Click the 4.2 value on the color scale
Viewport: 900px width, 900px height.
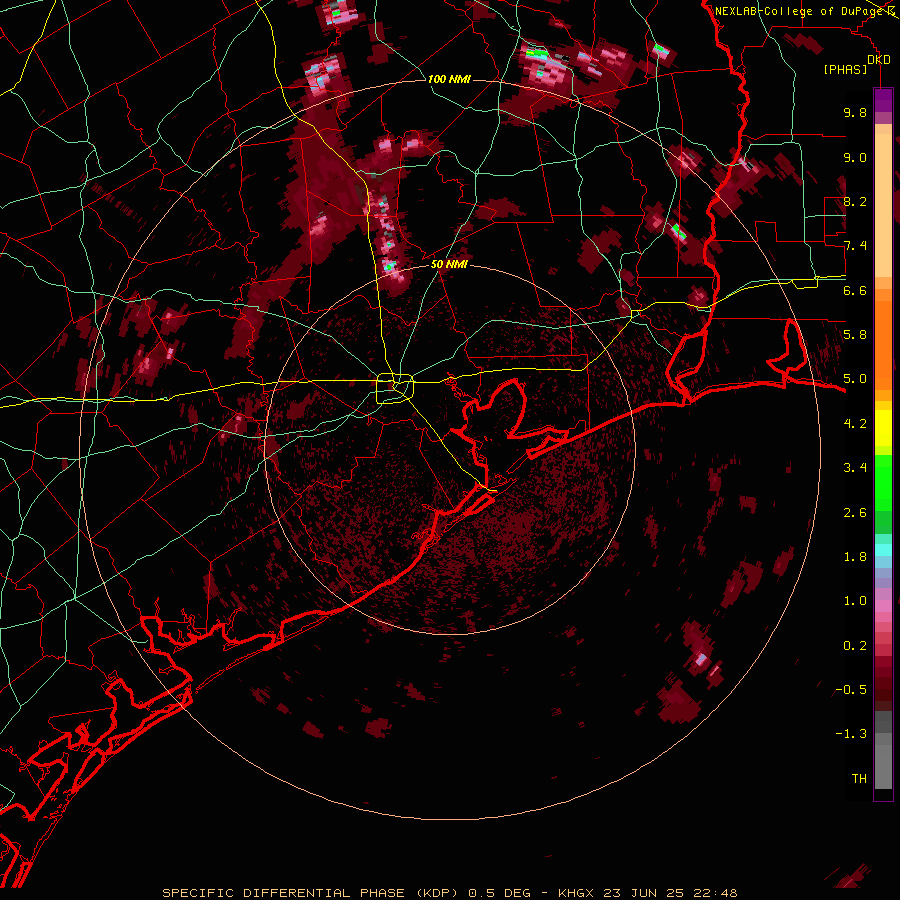pyautogui.click(x=855, y=424)
